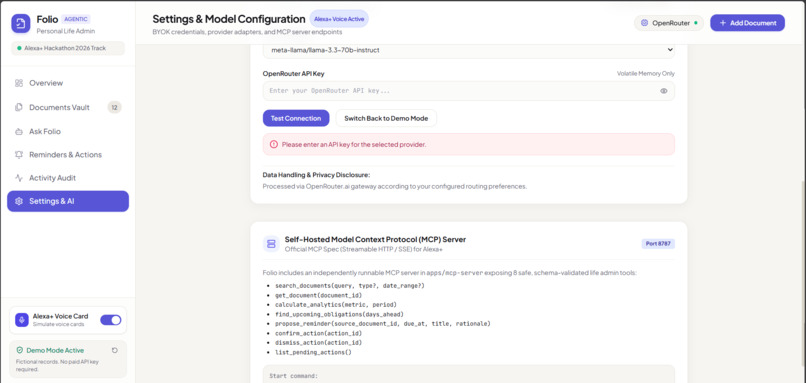Click the Test Connection button
The width and height of the screenshot is (806, 383).
tap(296, 118)
